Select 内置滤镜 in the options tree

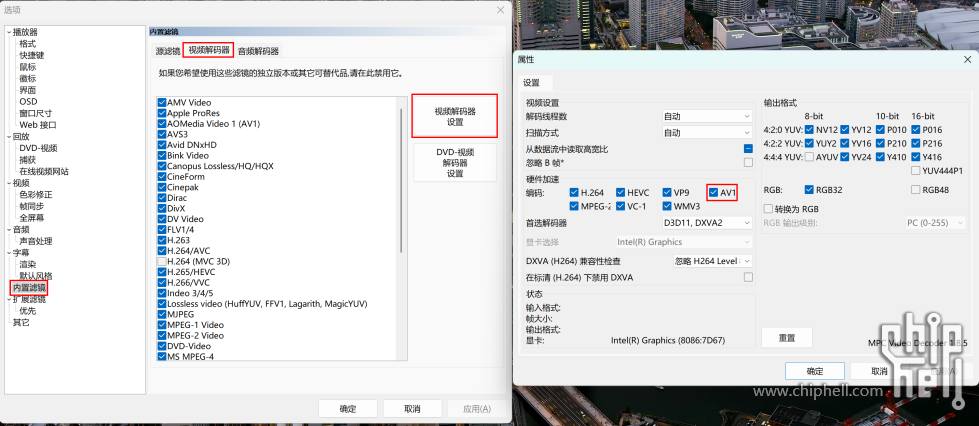29,288
